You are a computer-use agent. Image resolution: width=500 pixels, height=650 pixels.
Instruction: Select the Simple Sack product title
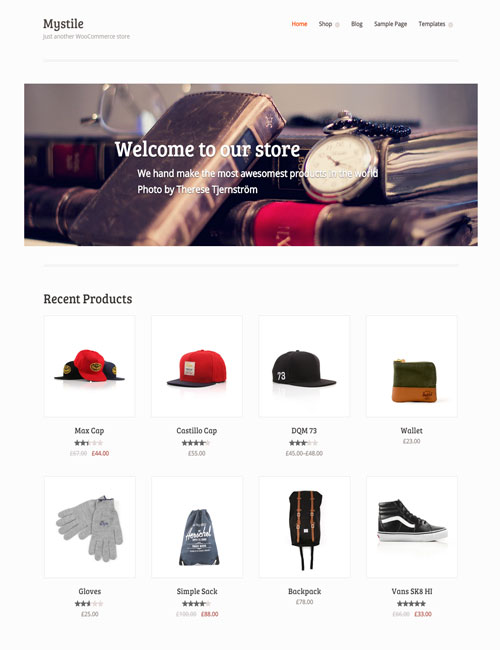pyautogui.click(x=197, y=592)
